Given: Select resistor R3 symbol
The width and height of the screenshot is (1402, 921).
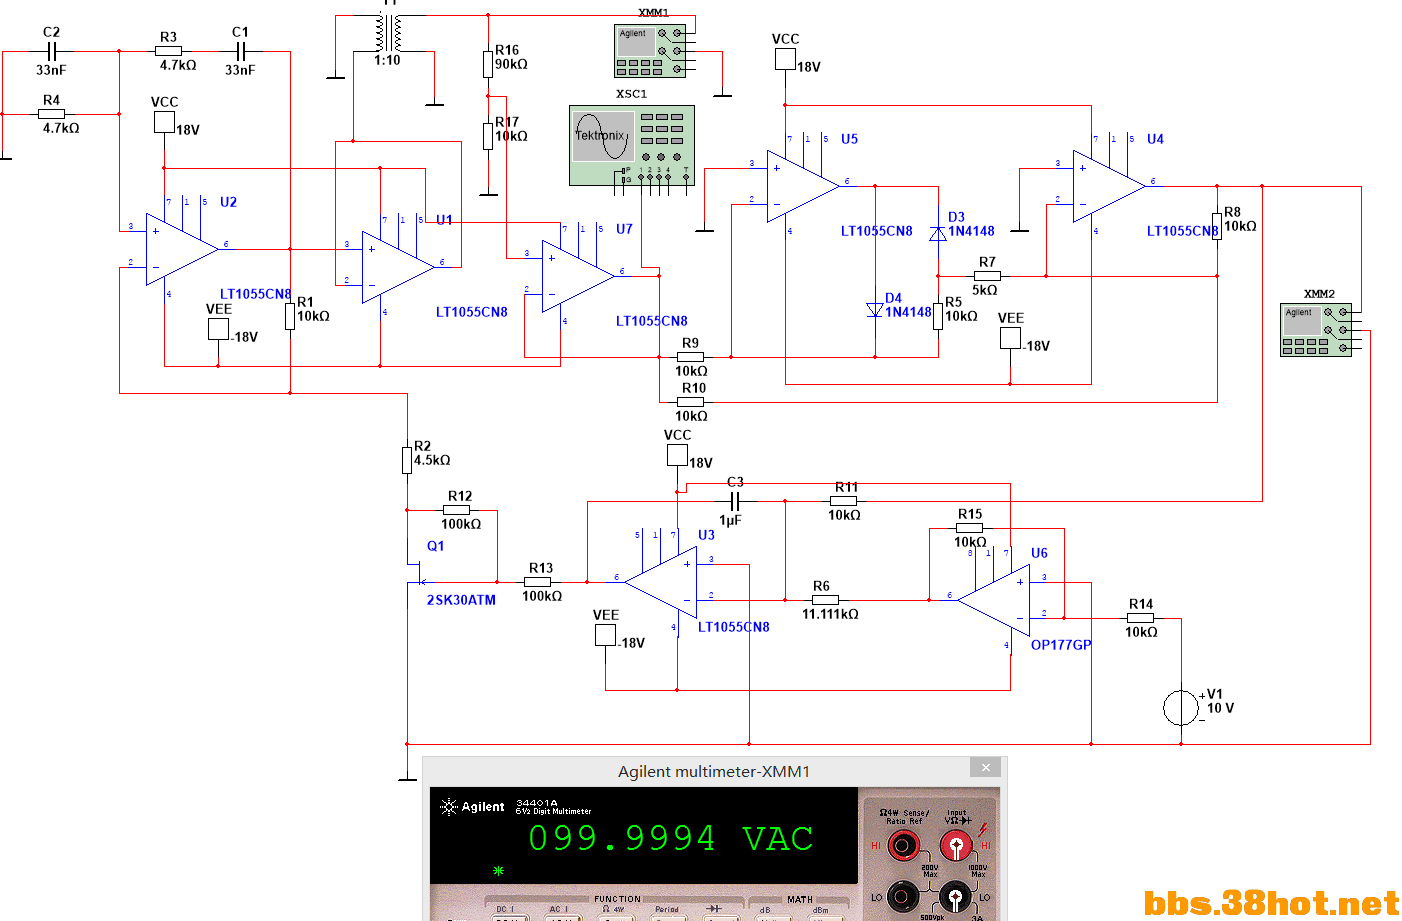Looking at the screenshot, I should pyautogui.click(x=169, y=51).
